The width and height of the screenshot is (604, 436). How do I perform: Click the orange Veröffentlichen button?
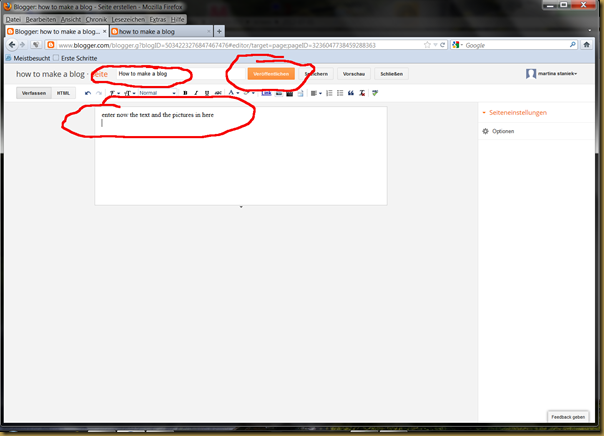[271, 74]
